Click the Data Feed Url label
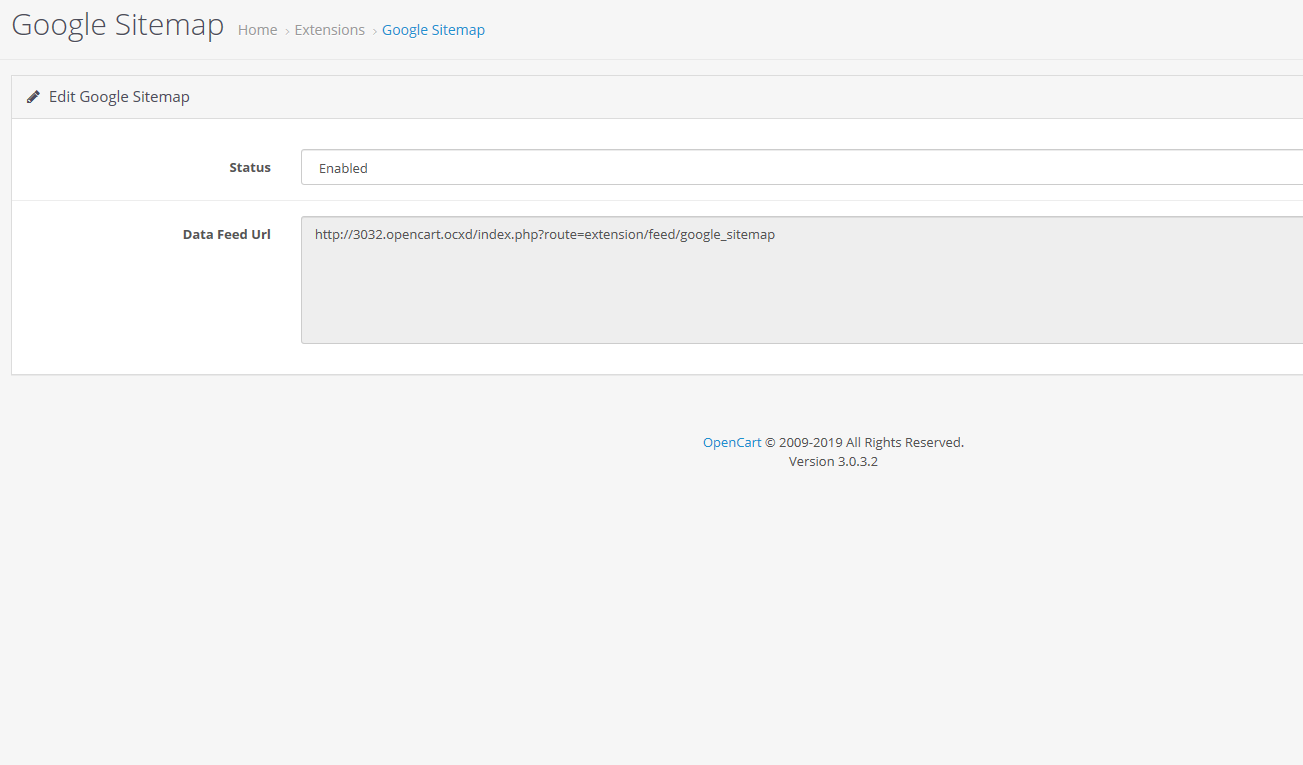This screenshot has width=1303, height=765. click(227, 234)
